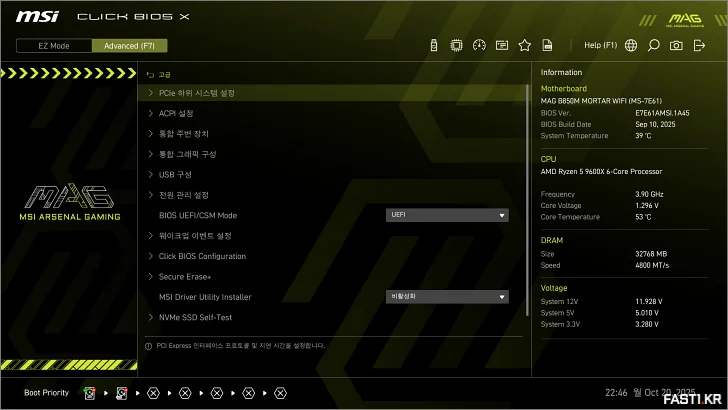Click the BIOS Build Date Sep 10, 2025
The width and height of the screenshot is (728, 410).
coord(655,124)
